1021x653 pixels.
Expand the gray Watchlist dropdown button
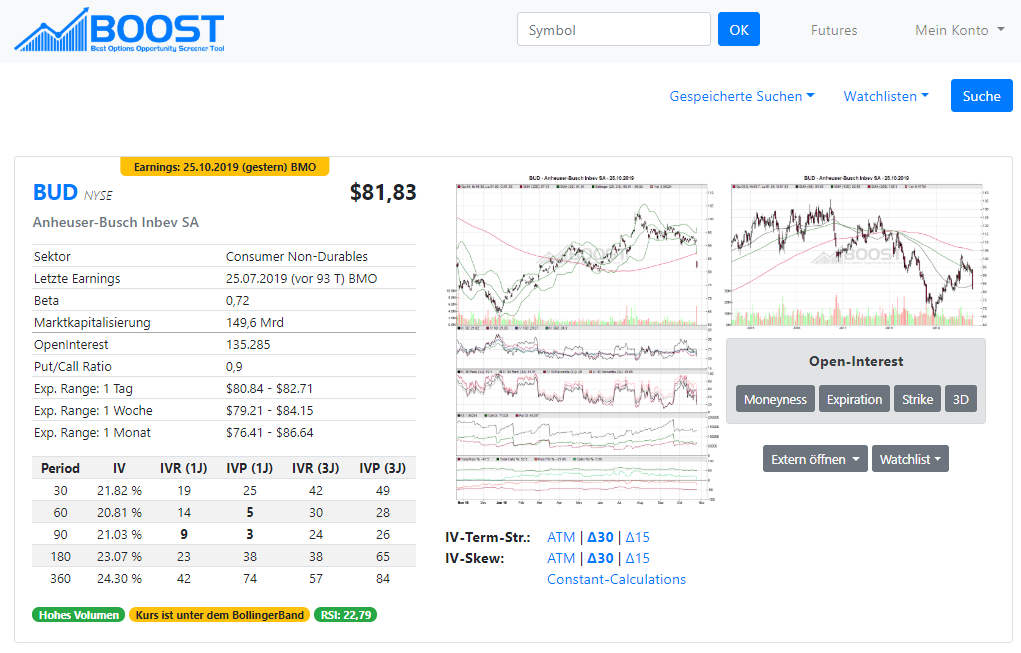coord(910,459)
